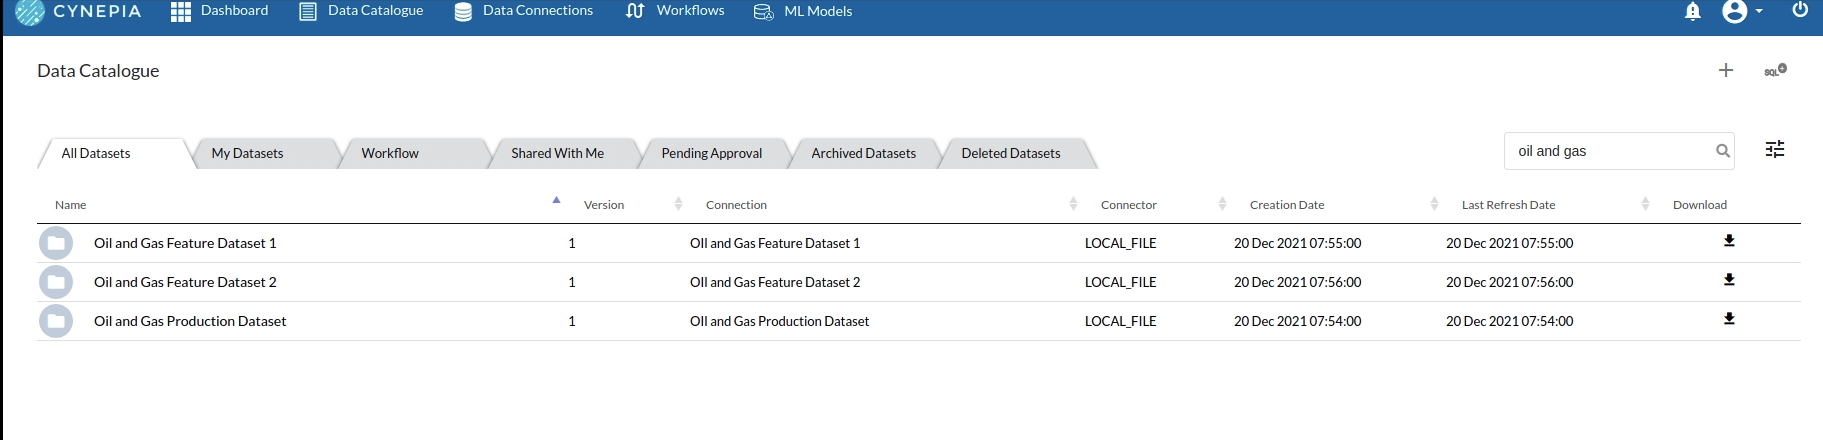Sort by Last Refresh Date column

[1508, 205]
